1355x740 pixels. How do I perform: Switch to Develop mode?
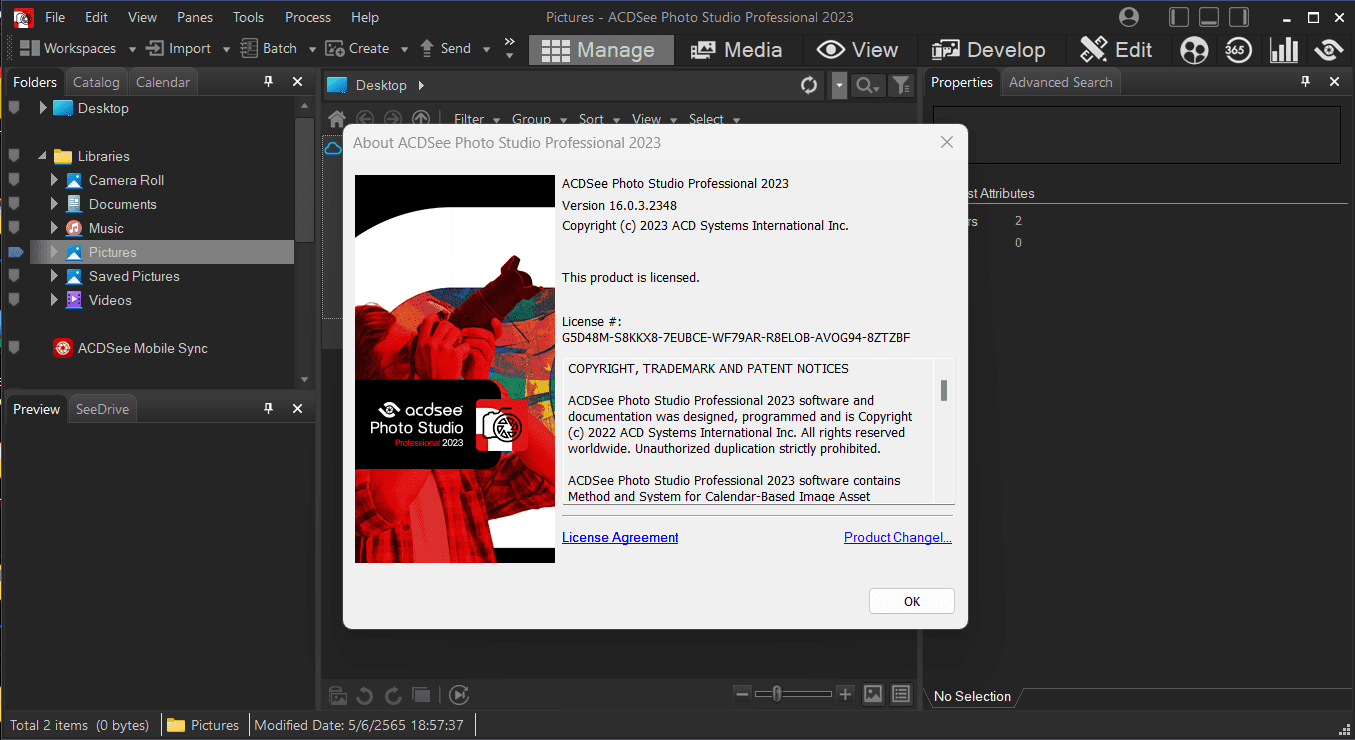pos(988,50)
